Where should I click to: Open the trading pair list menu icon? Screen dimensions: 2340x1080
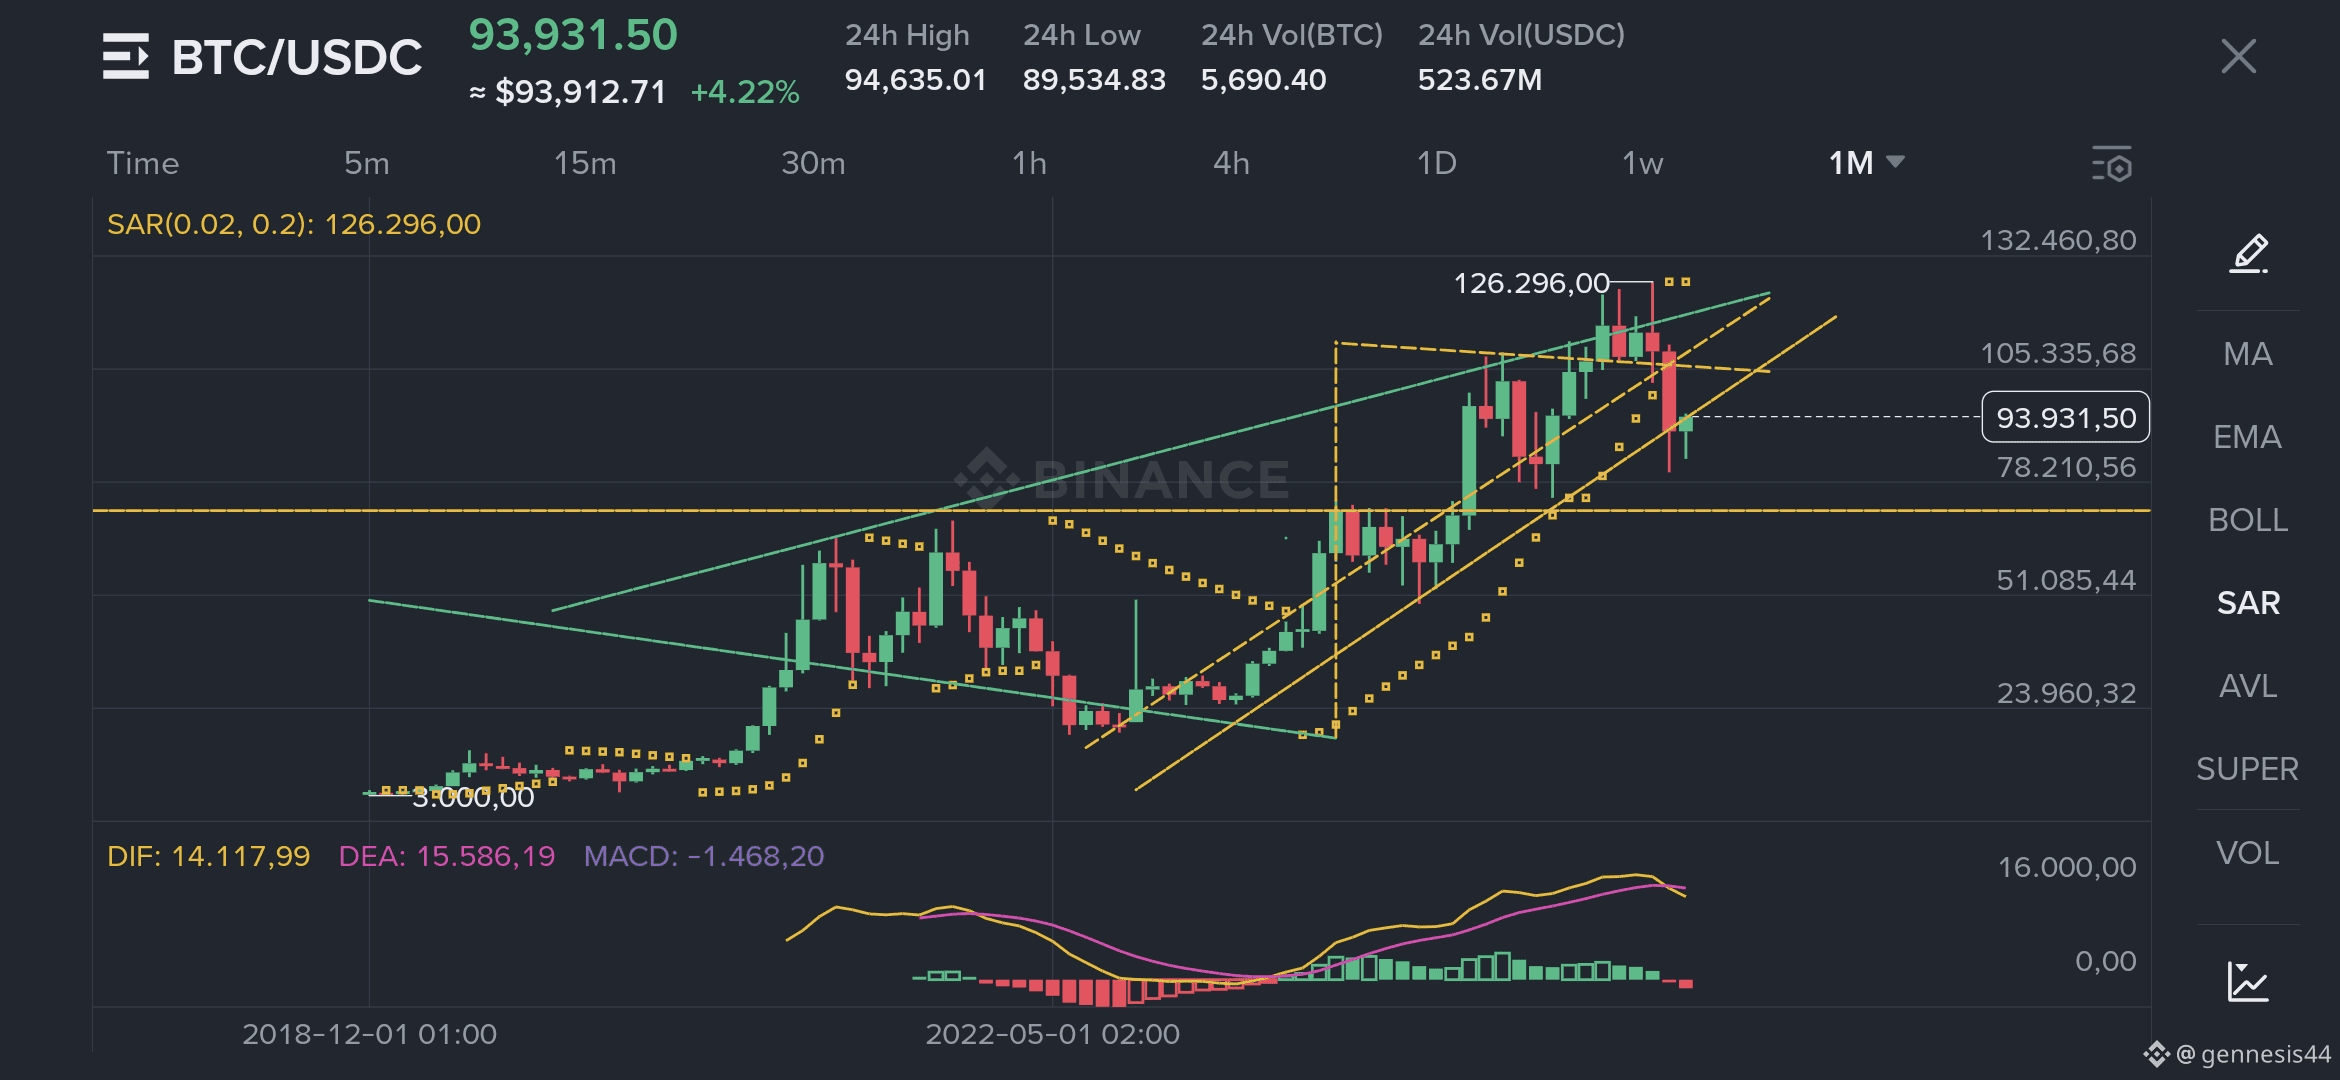(125, 56)
